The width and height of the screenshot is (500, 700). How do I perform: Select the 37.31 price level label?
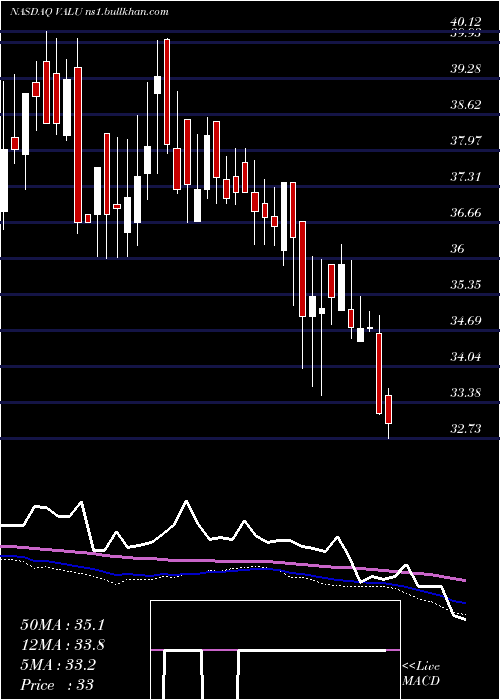tap(466, 177)
